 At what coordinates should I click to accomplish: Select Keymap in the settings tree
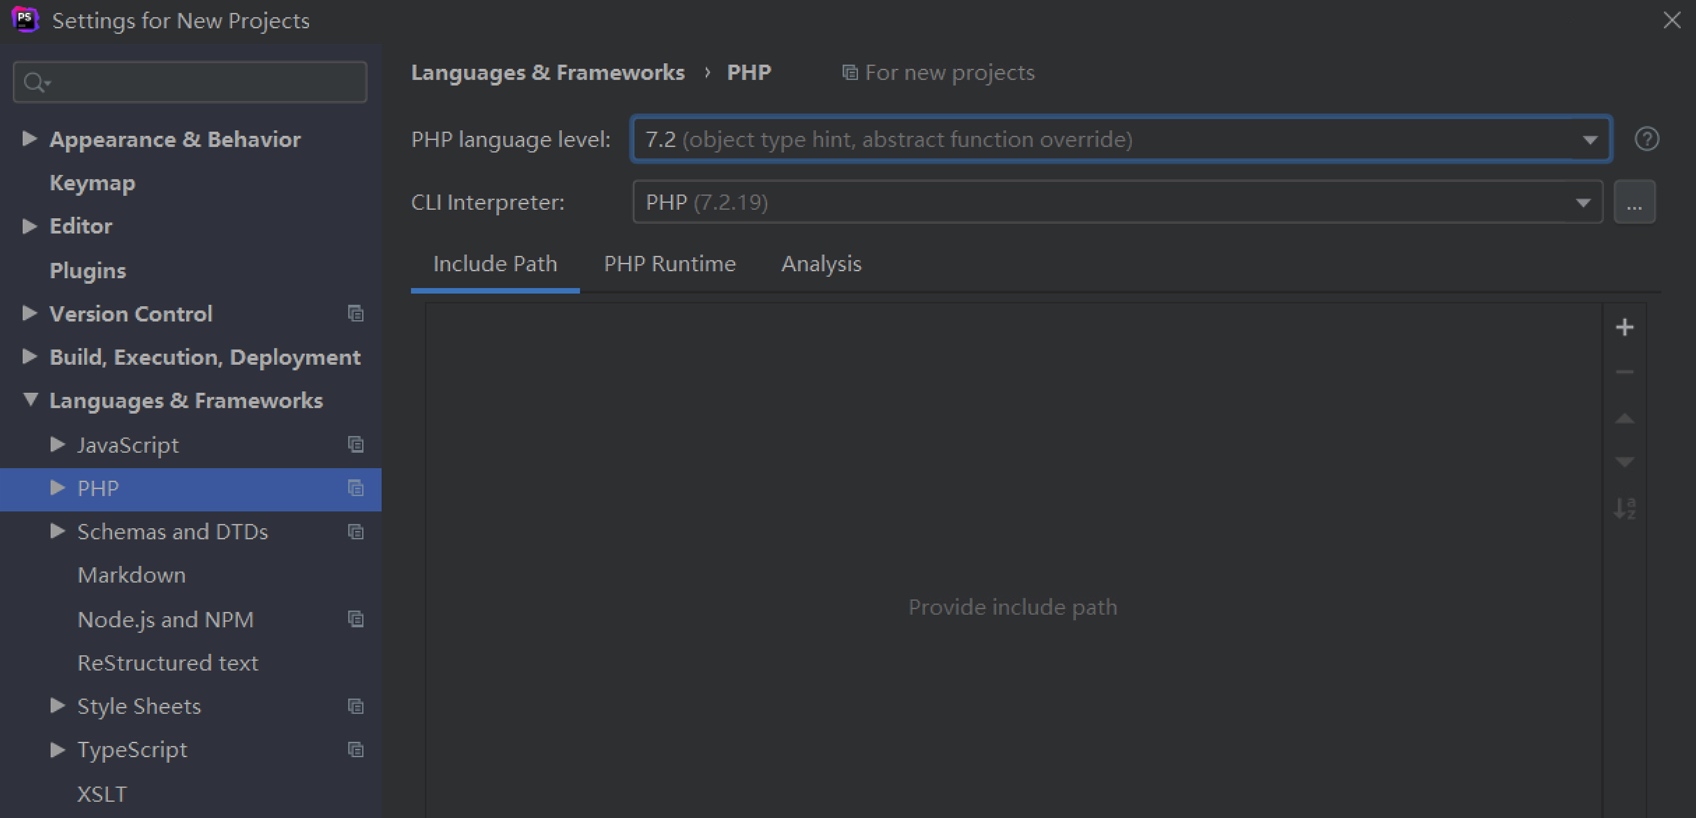coord(92,183)
